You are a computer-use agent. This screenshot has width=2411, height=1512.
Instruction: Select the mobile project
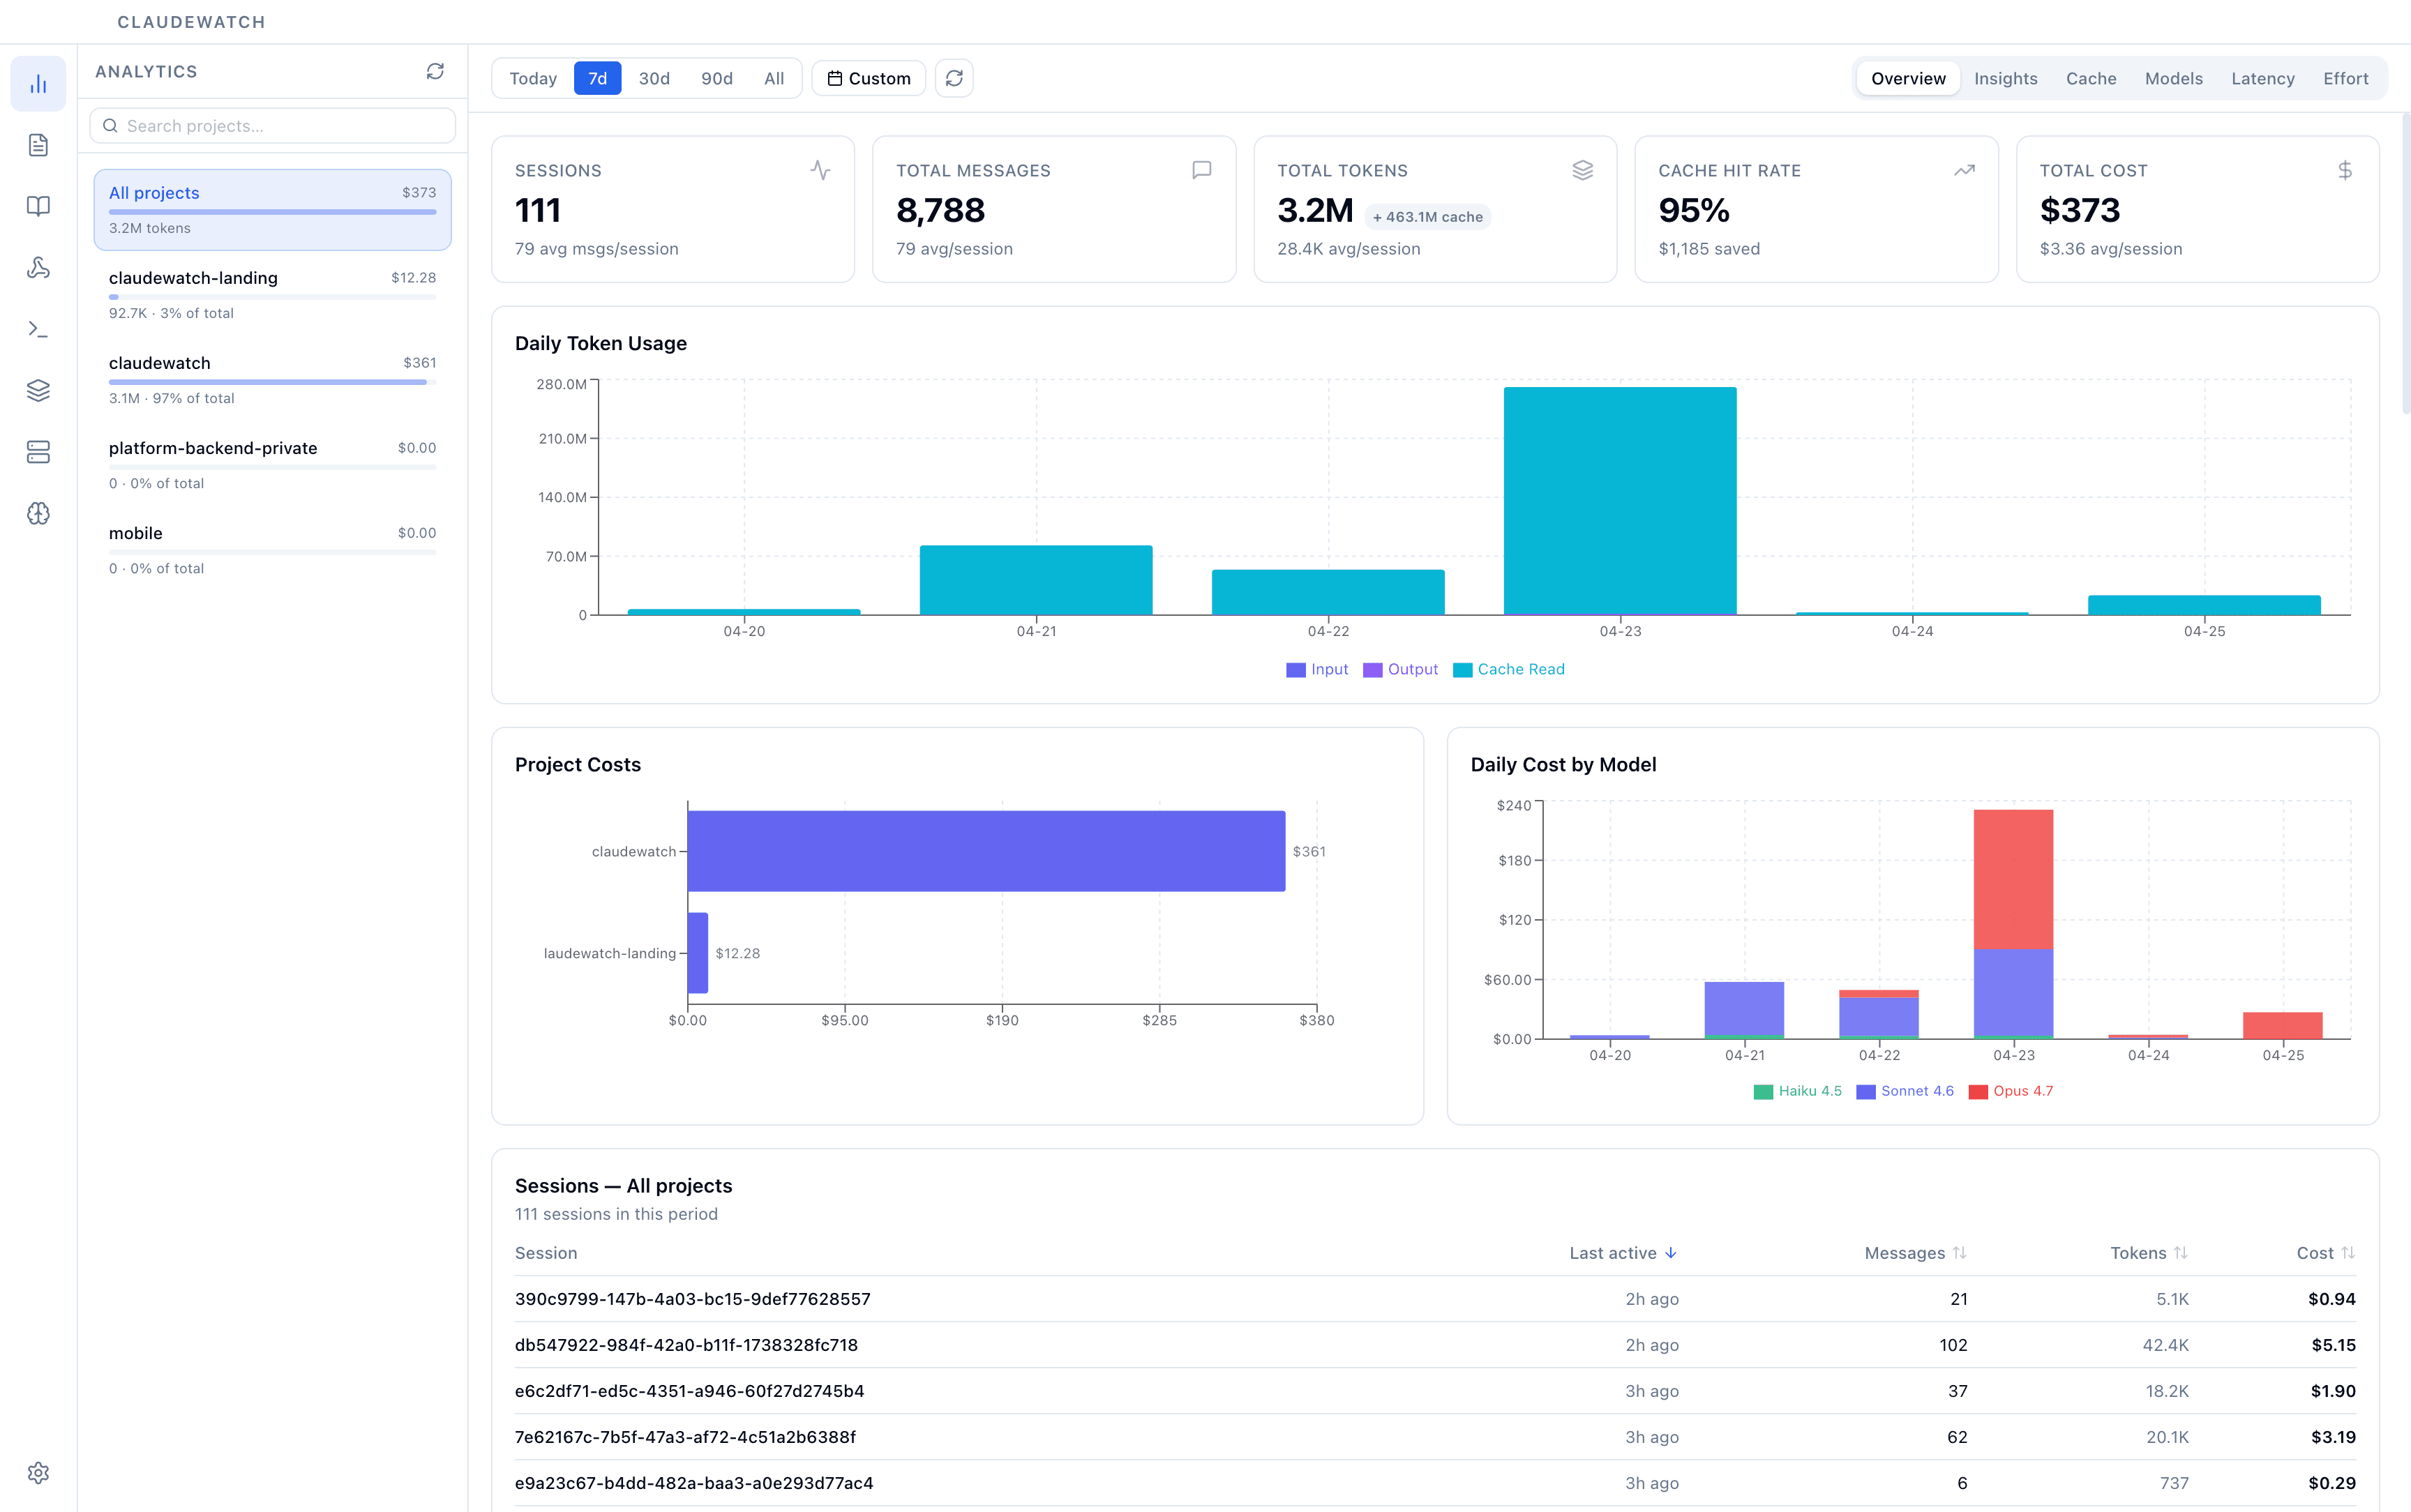pos(272,550)
